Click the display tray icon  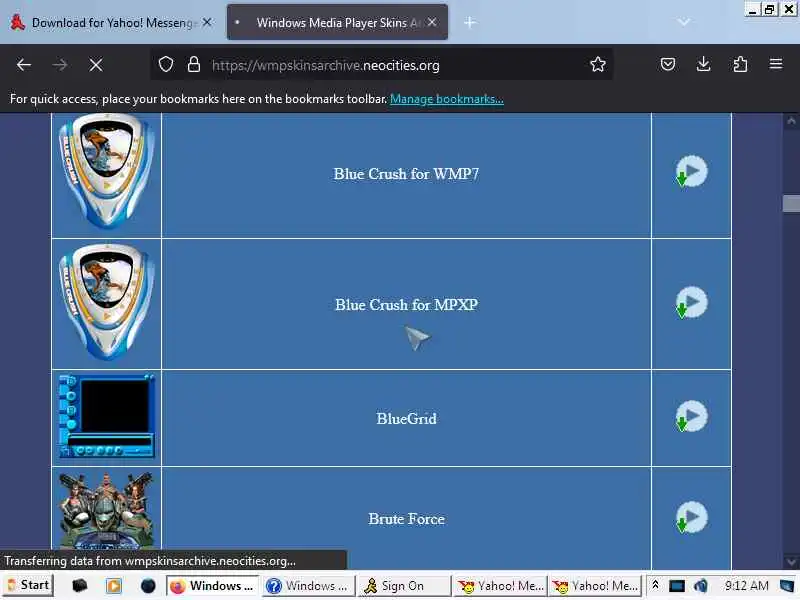coord(677,586)
